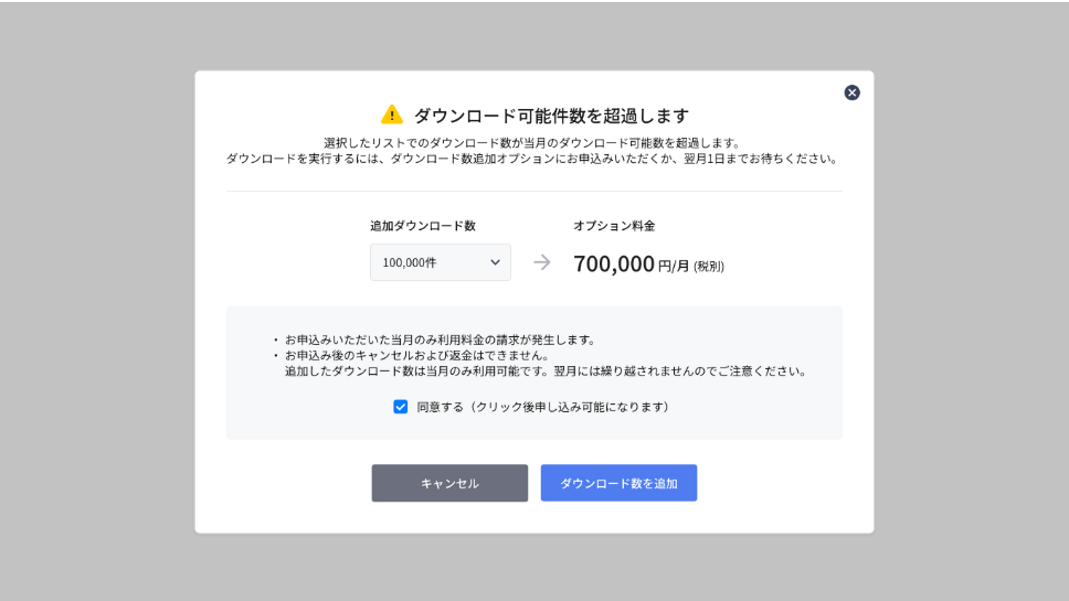This screenshot has height=601, width=1069.
Task: Click the line mentioning 翌月1日までお待ちください
Action: click(x=533, y=159)
